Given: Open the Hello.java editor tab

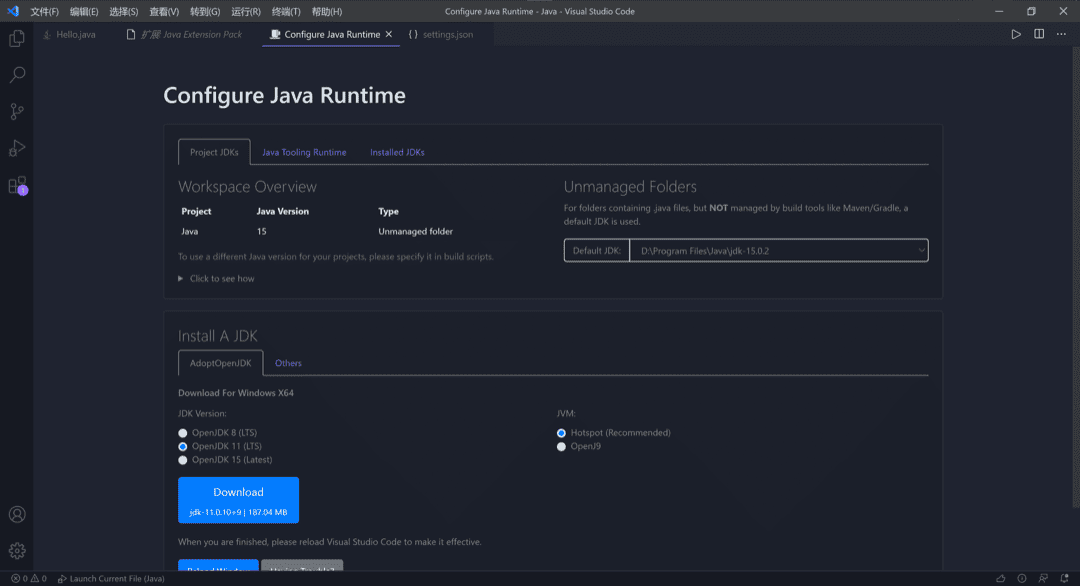Looking at the screenshot, I should click(x=70, y=34).
